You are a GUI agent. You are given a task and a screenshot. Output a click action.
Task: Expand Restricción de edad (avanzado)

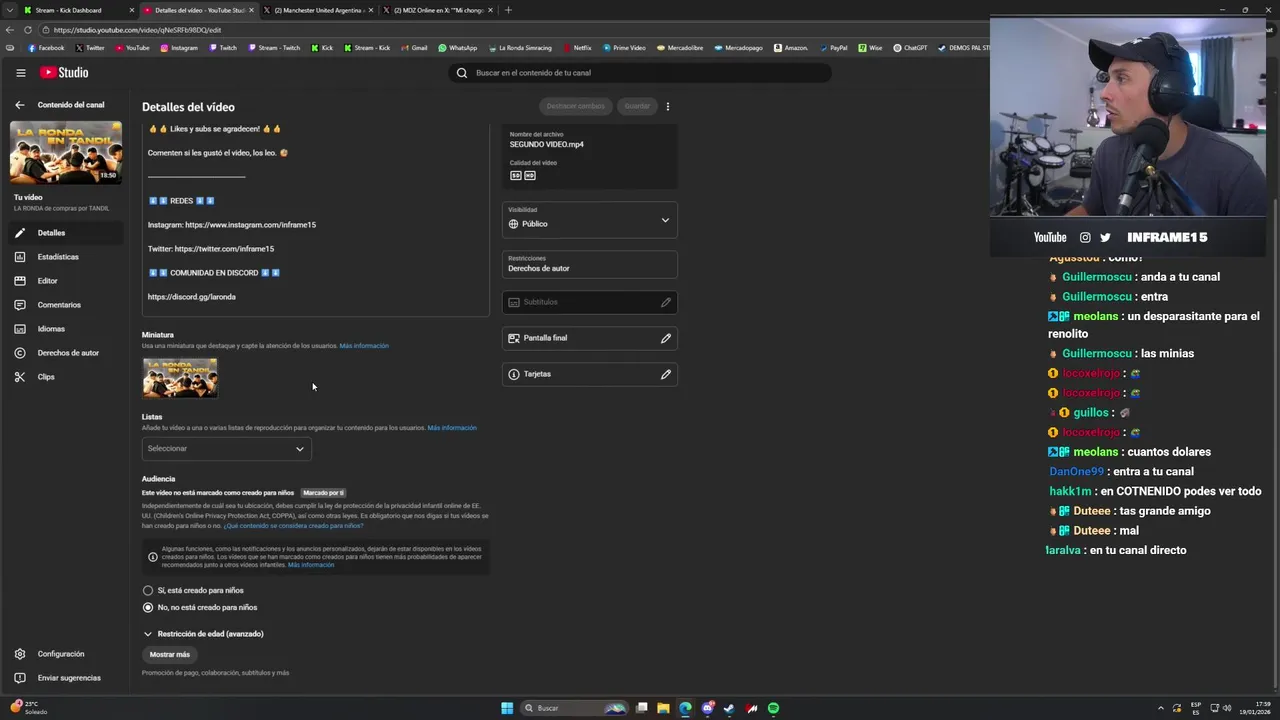coord(203,634)
